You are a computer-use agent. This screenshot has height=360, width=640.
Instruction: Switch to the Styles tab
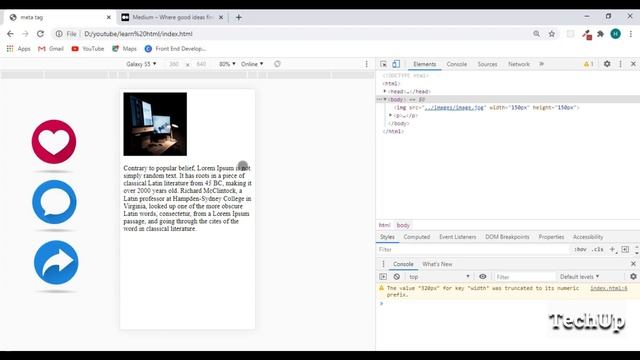(x=387, y=237)
